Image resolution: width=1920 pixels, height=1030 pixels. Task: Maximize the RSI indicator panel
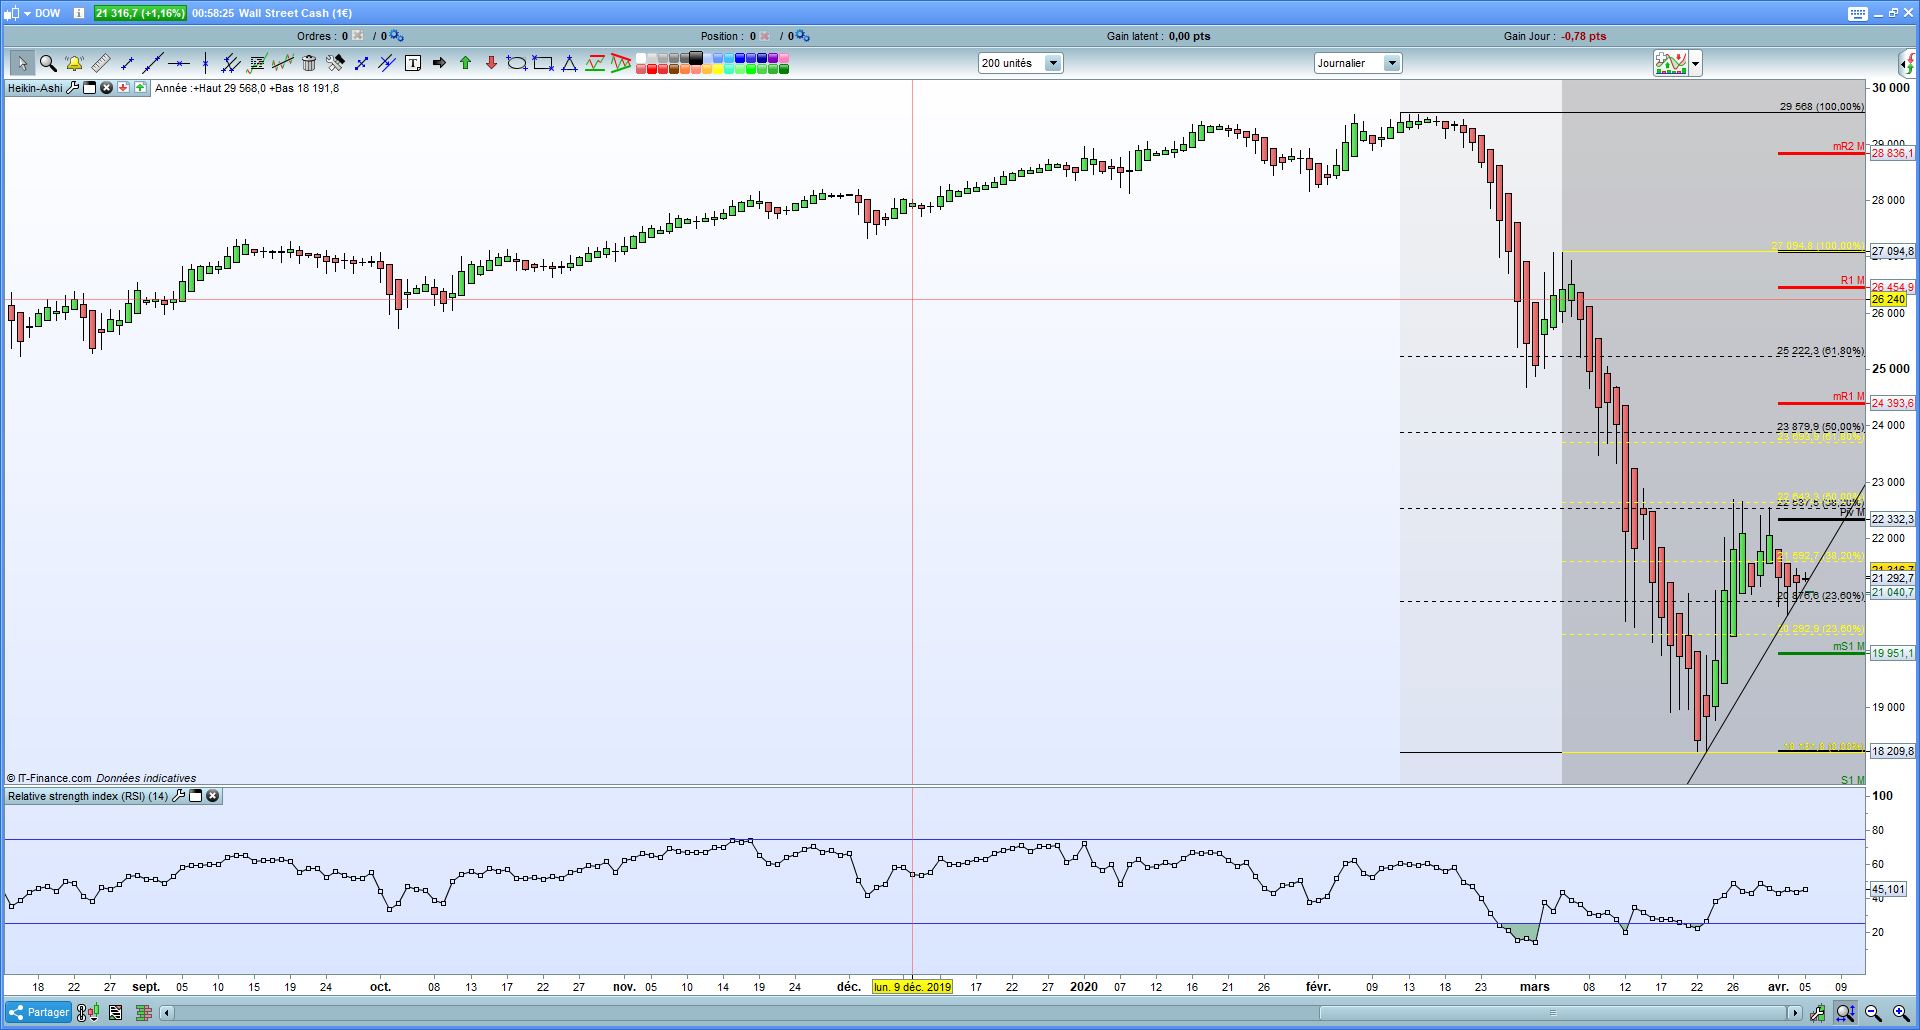(x=196, y=796)
